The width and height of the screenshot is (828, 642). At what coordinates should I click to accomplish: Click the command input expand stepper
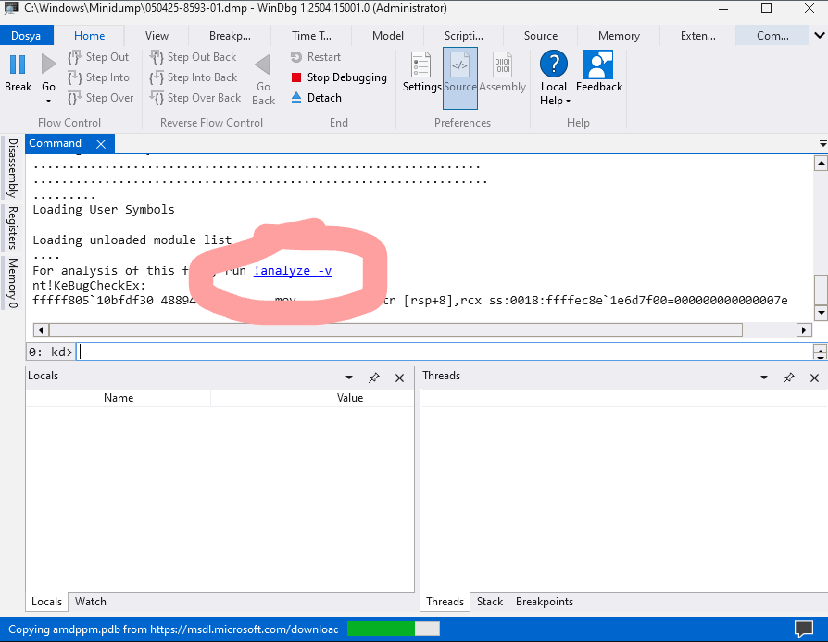click(820, 352)
